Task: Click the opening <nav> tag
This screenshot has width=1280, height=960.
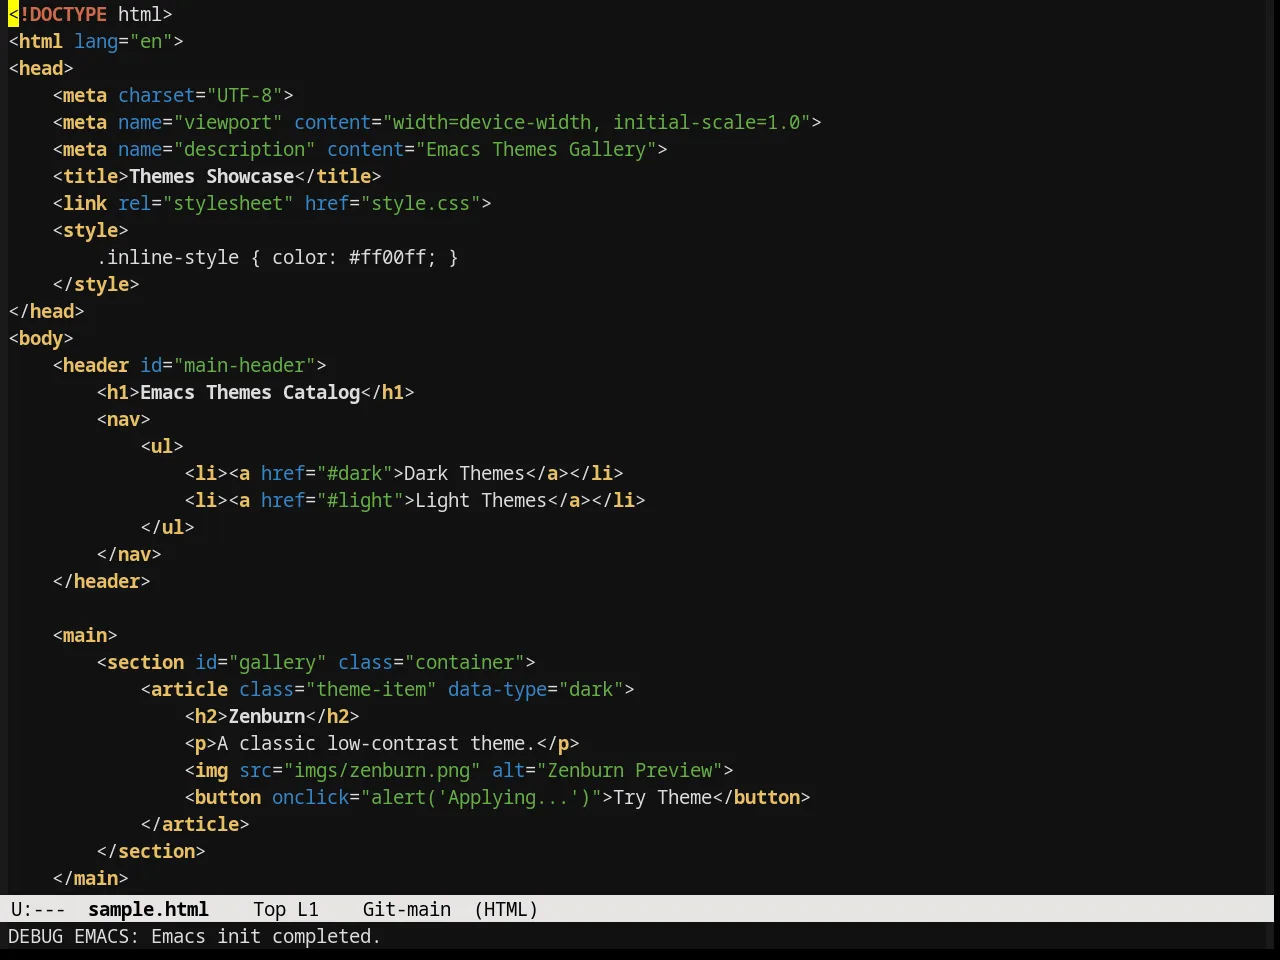Action: 124,419
